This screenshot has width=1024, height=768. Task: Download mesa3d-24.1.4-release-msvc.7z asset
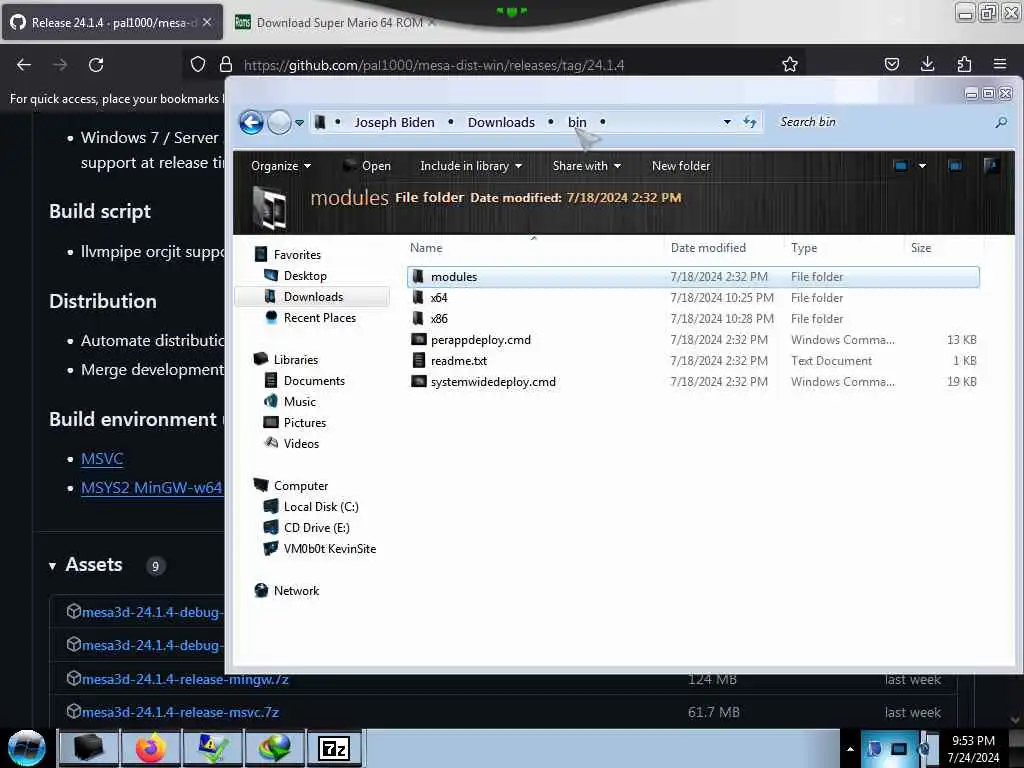click(180, 712)
